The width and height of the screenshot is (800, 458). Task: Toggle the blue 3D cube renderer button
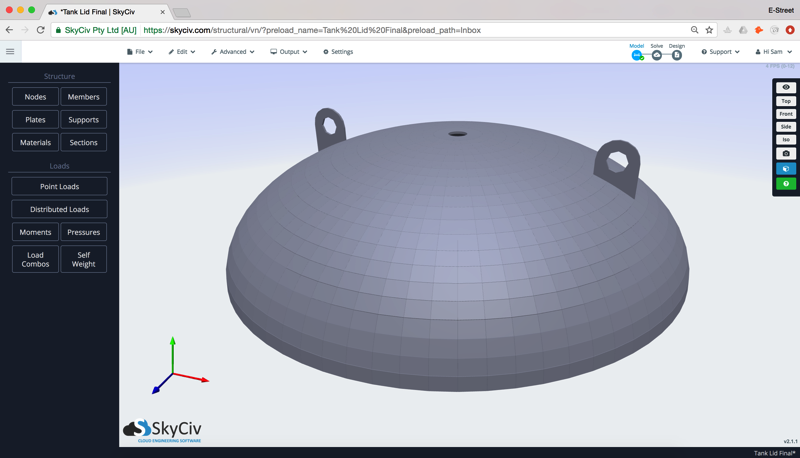click(x=786, y=169)
